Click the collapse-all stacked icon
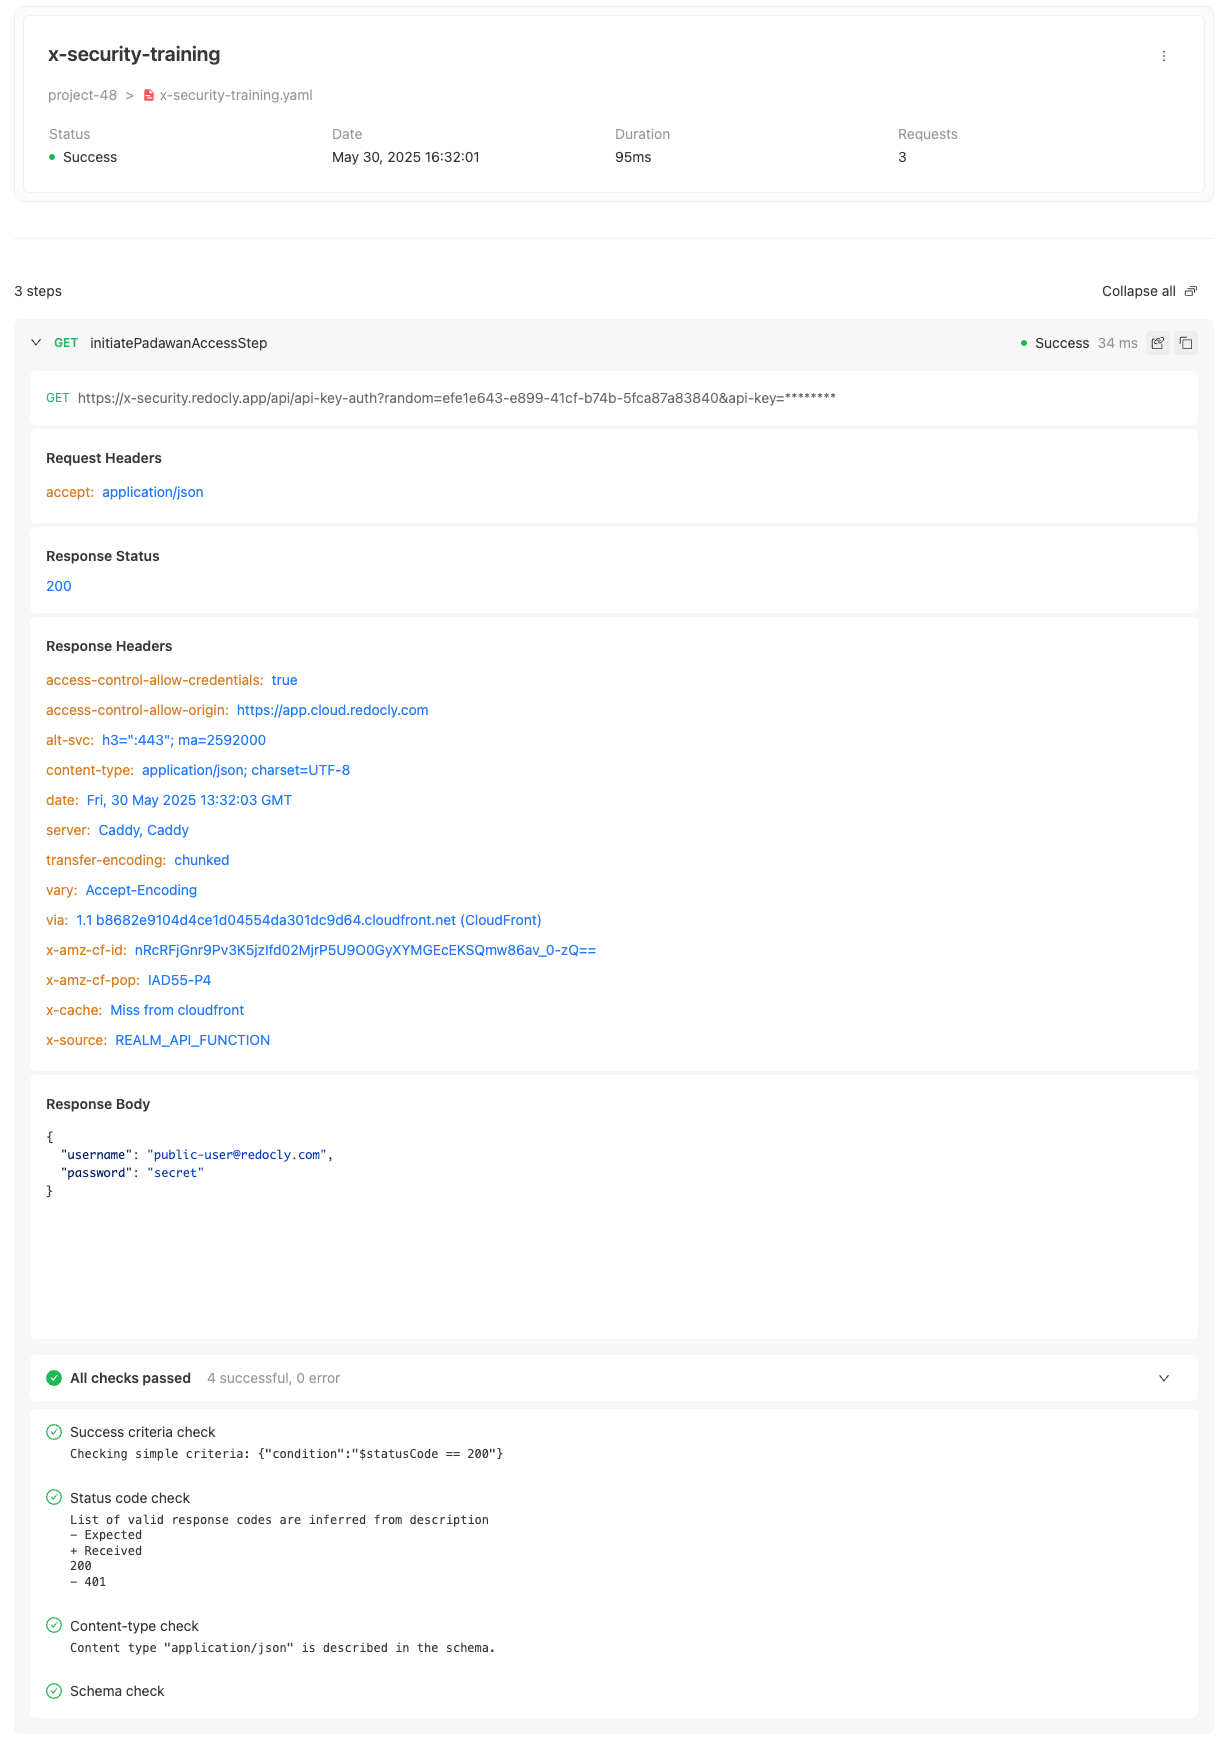This screenshot has width=1230, height=1738. pyautogui.click(x=1190, y=291)
